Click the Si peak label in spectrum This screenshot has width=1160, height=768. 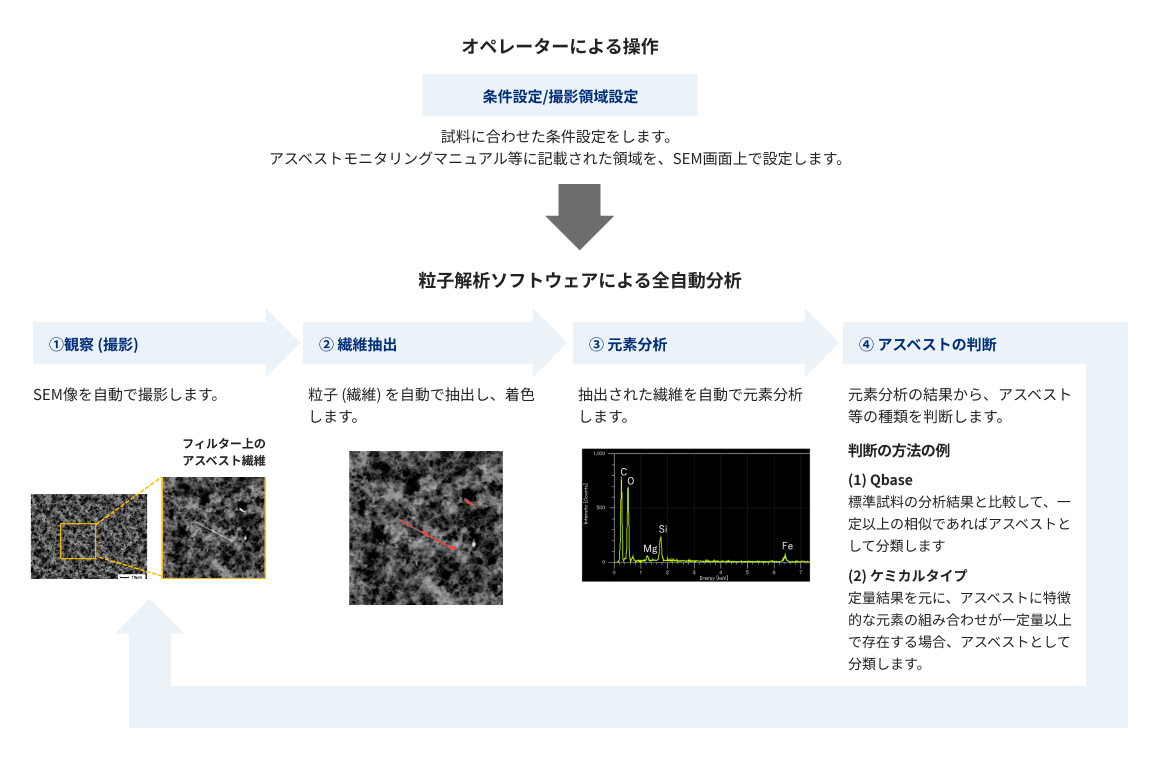click(x=662, y=528)
